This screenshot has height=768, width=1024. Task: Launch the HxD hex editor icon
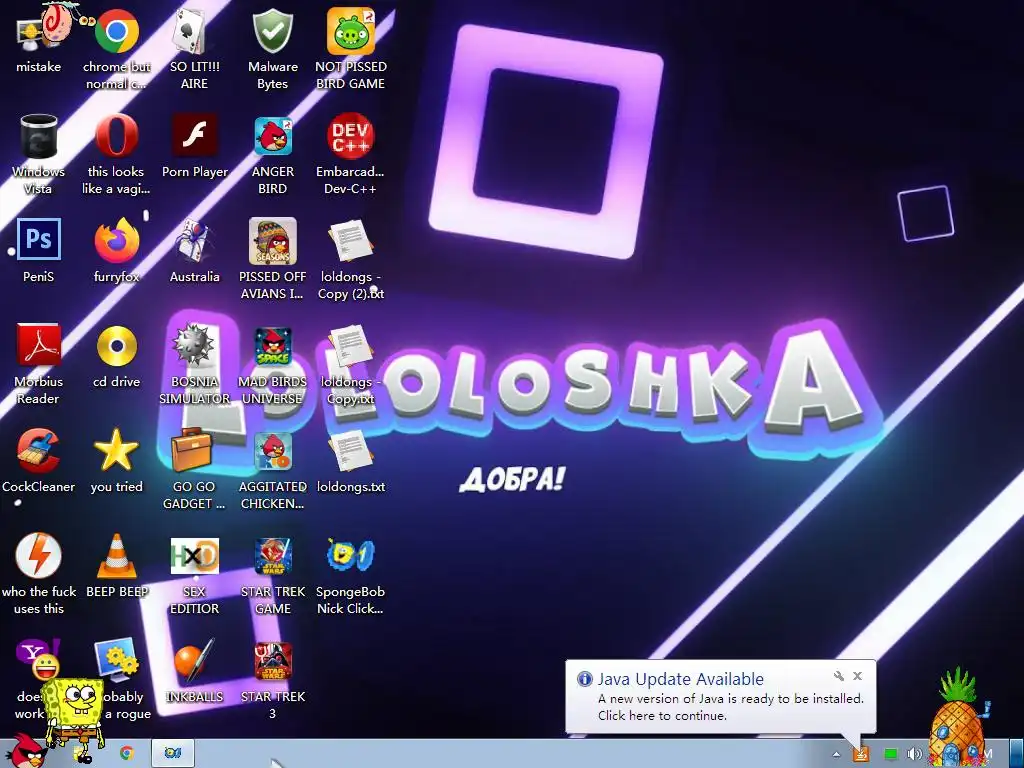coord(195,556)
